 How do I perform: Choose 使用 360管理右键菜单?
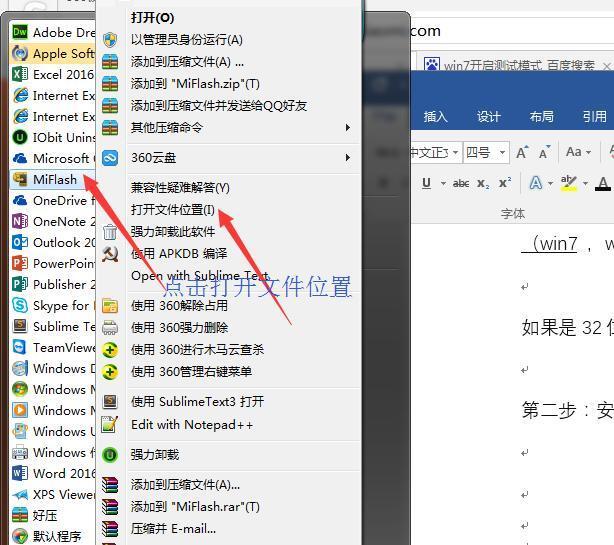click(191, 371)
